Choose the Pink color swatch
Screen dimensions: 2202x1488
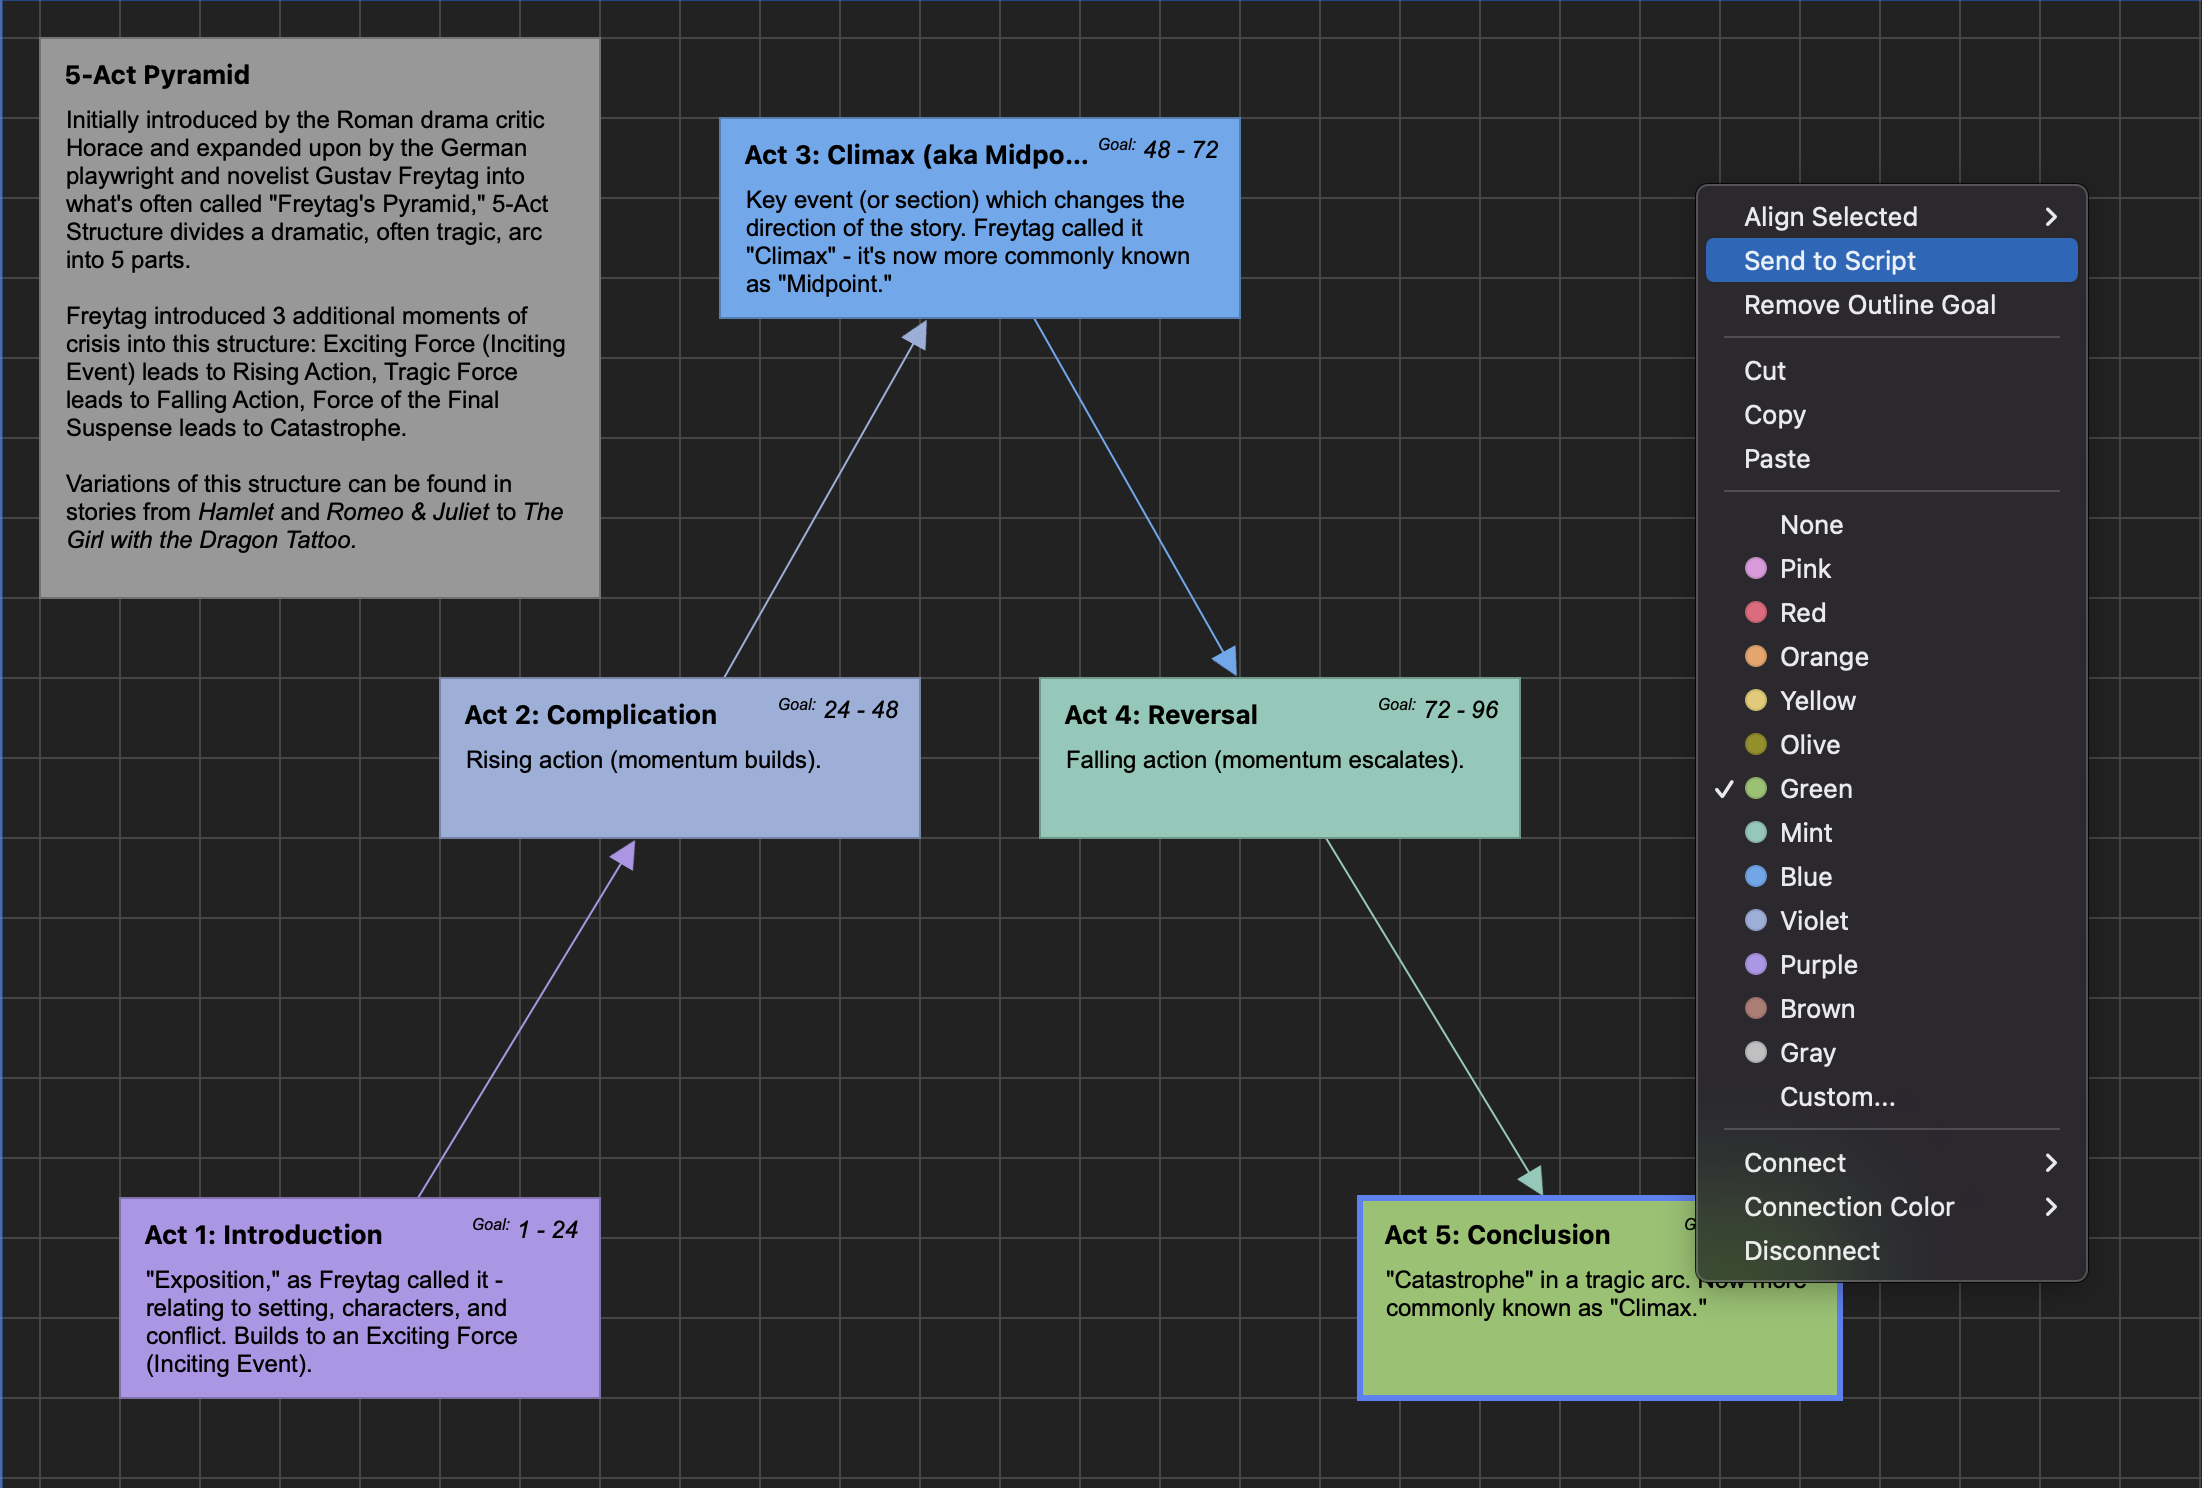coord(1756,569)
